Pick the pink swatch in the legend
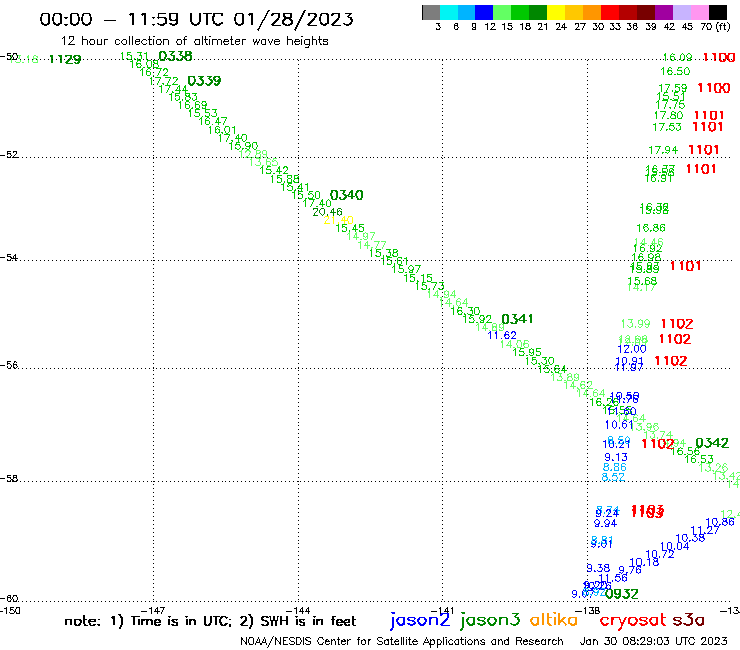The width and height of the screenshot is (740, 650). [x=699, y=12]
